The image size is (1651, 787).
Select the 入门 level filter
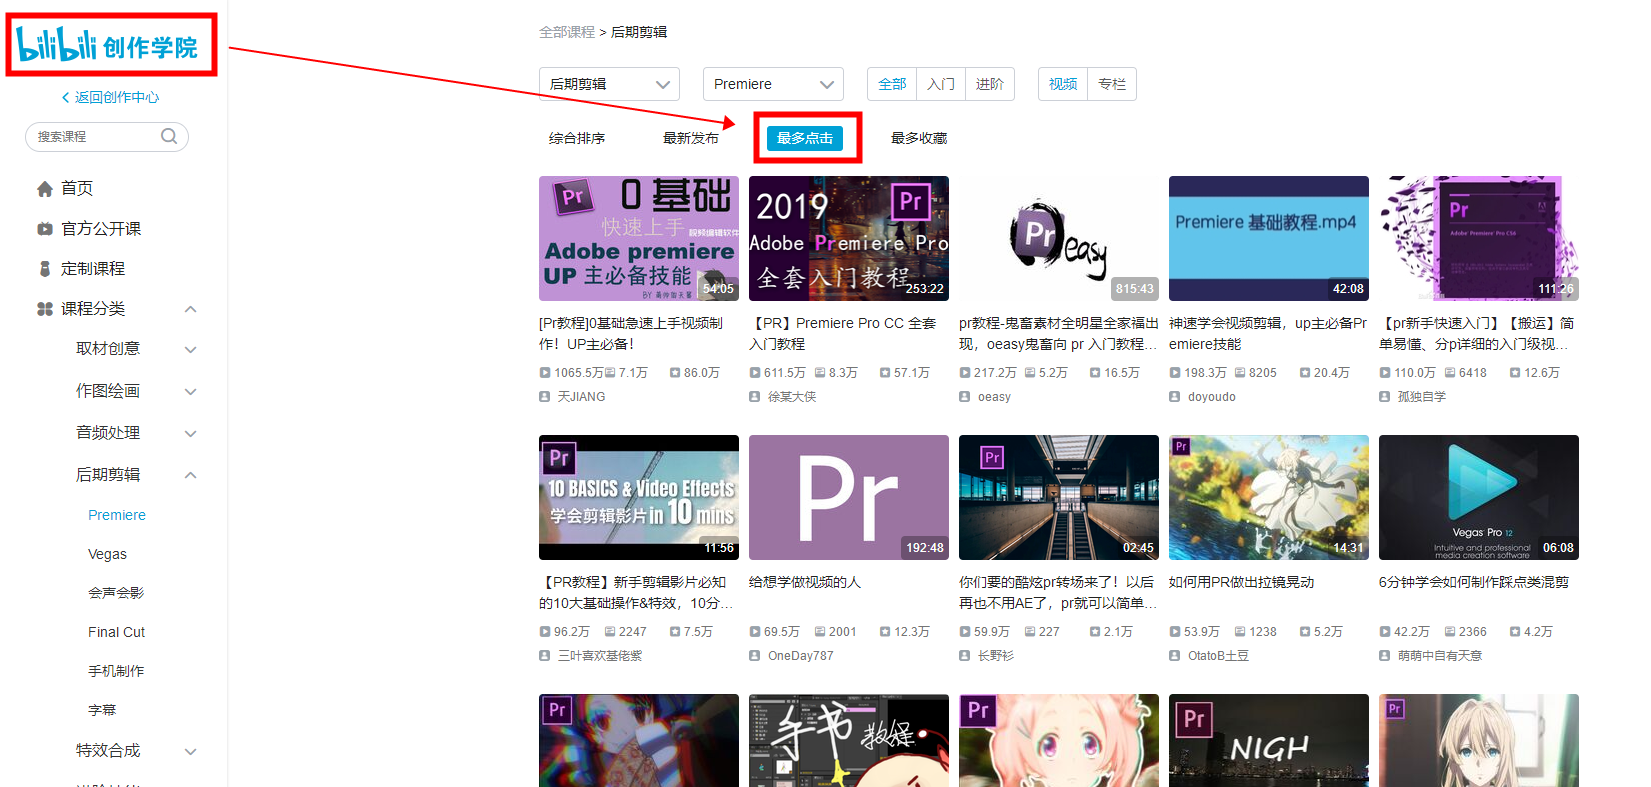coord(941,84)
